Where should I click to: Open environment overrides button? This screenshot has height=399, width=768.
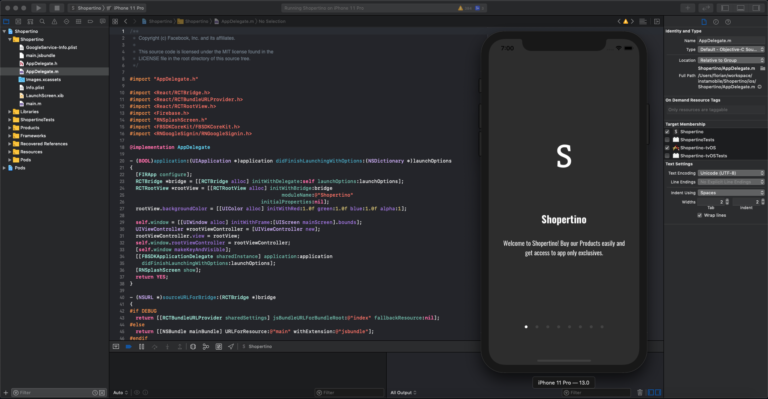pos(218,347)
